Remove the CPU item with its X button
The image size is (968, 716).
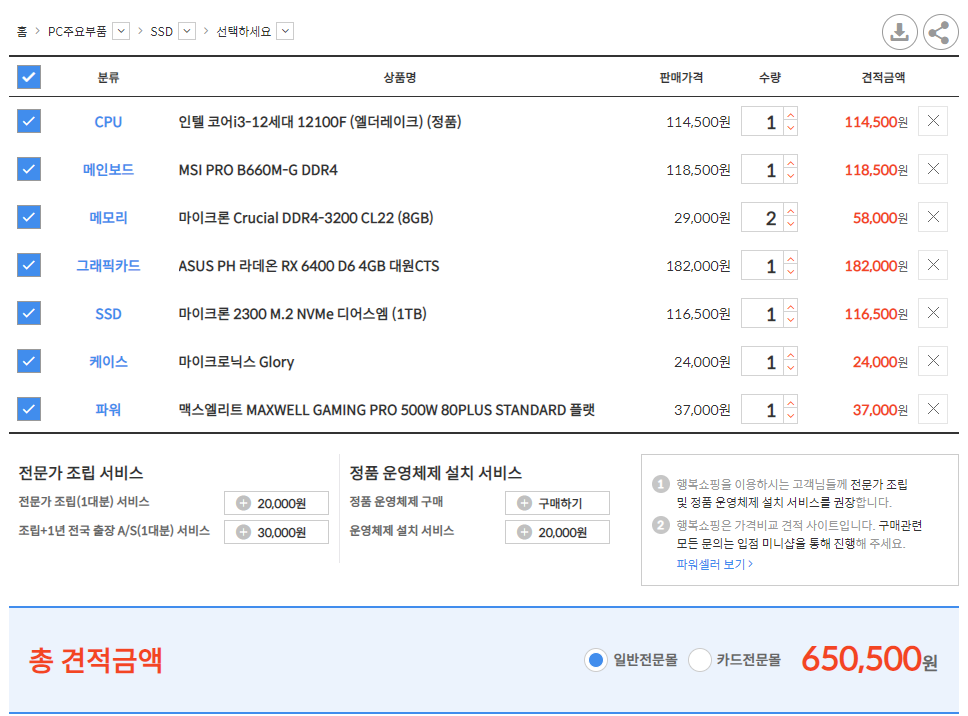coord(933,121)
